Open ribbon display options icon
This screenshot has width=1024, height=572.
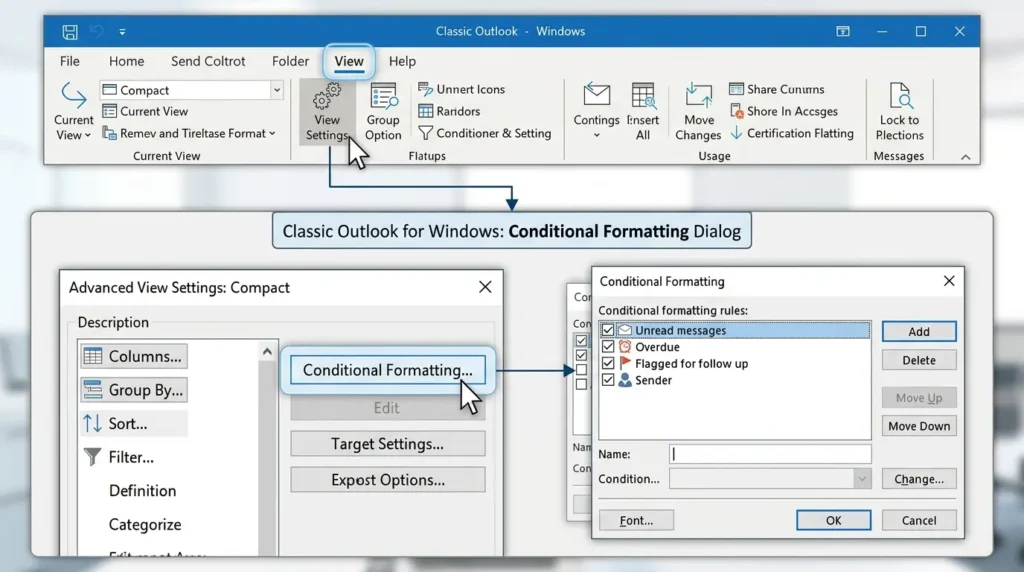click(843, 31)
